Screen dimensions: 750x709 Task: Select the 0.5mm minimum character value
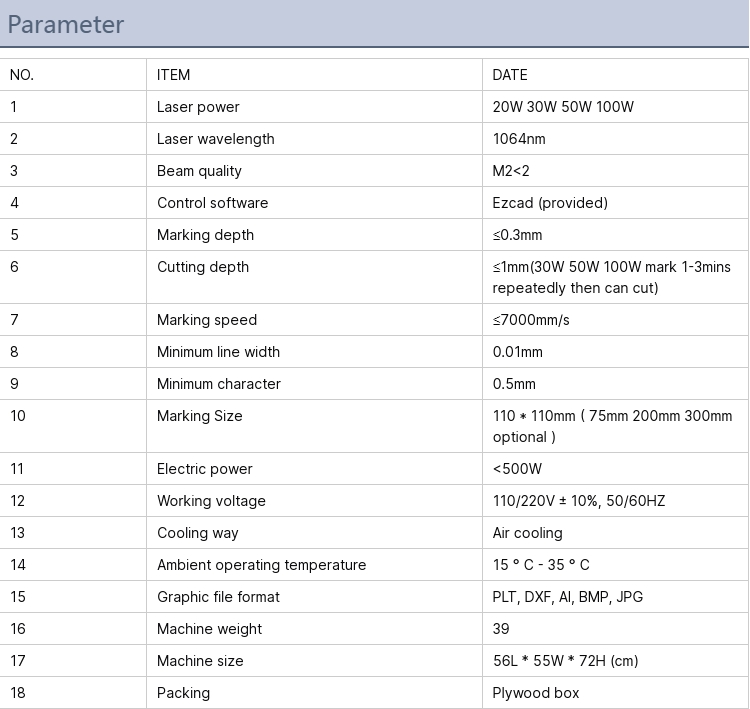coord(514,384)
